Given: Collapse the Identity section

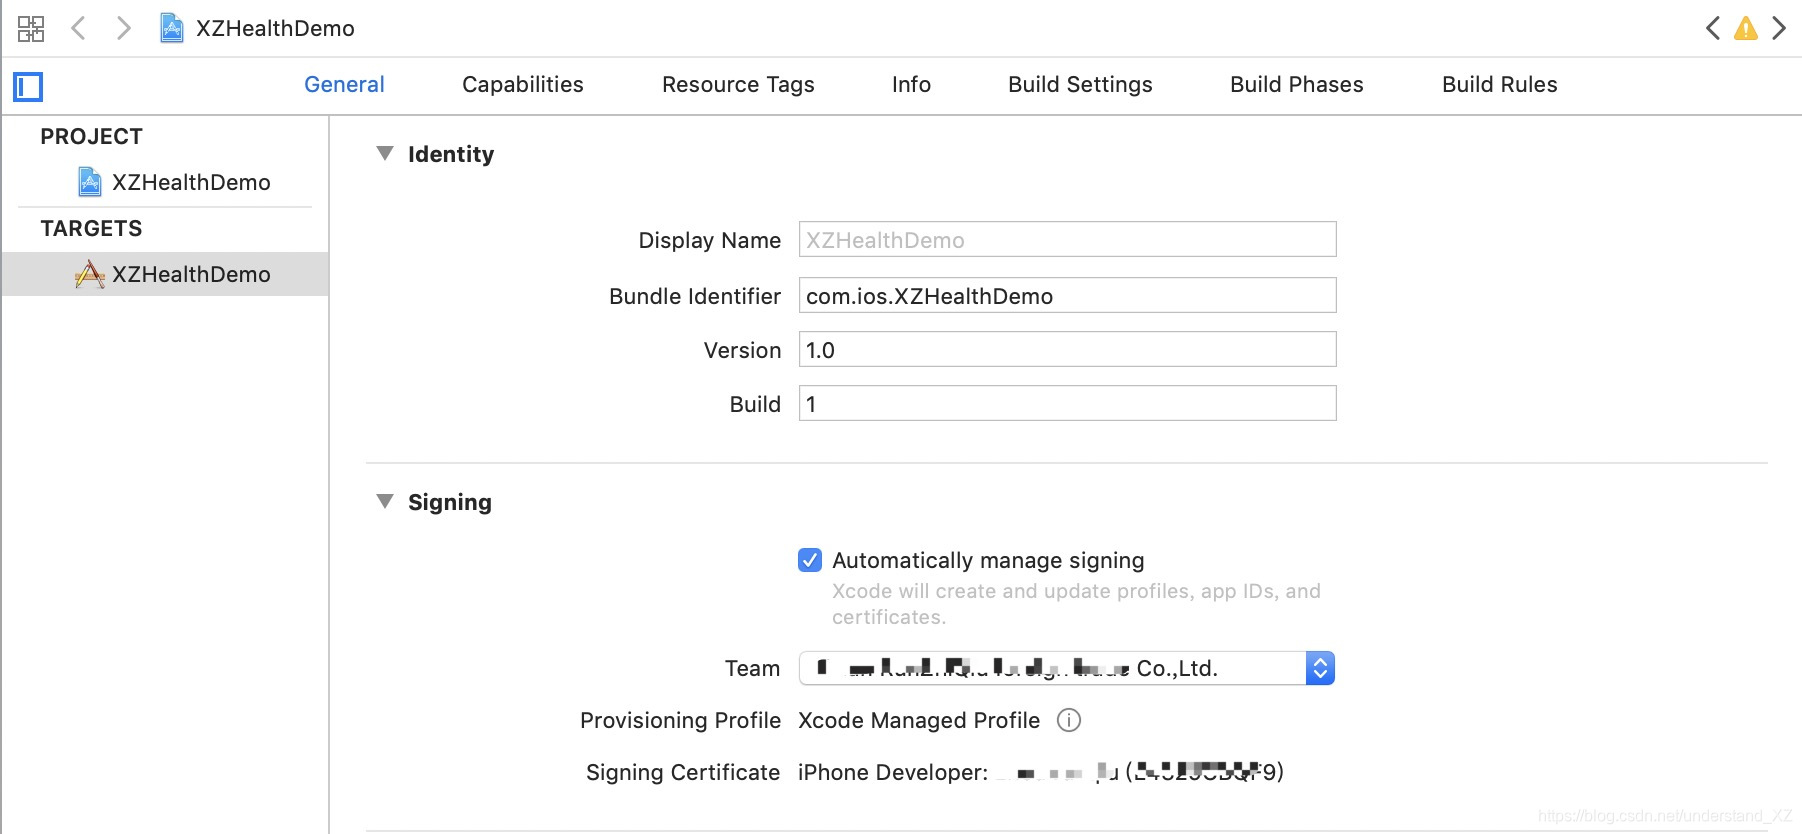Looking at the screenshot, I should coord(385,153).
